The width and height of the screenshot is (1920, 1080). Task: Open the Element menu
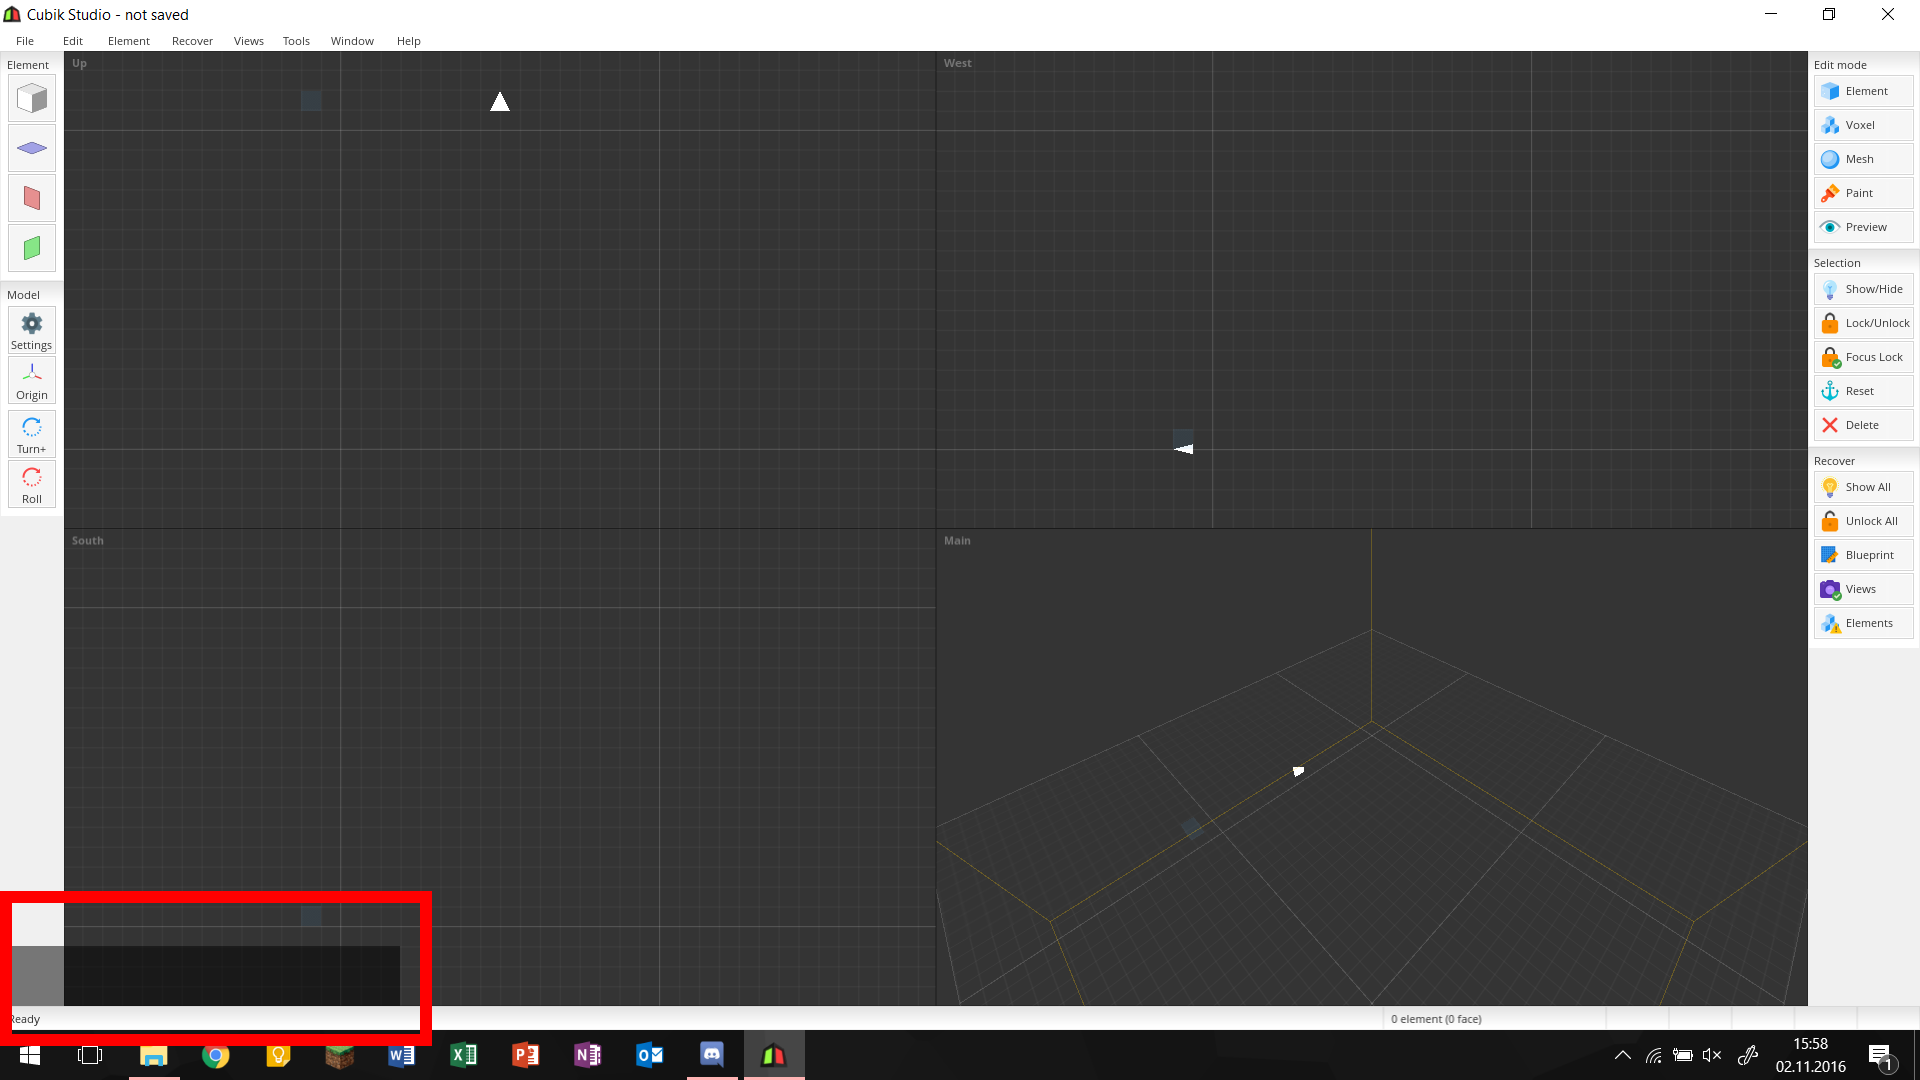point(129,41)
